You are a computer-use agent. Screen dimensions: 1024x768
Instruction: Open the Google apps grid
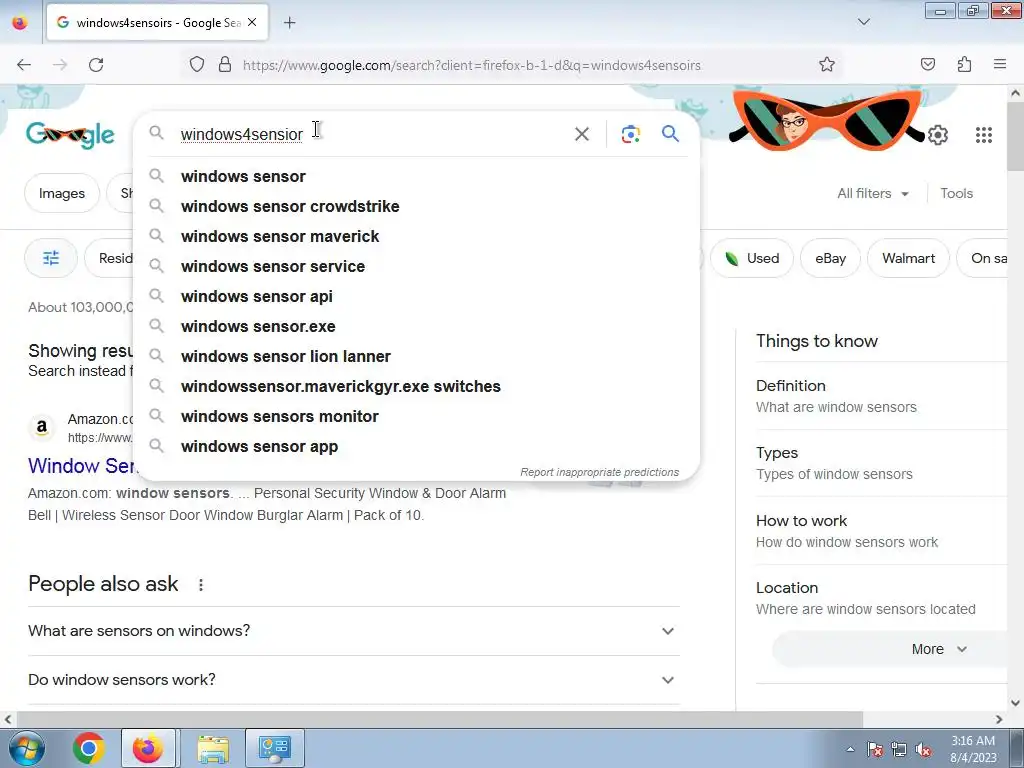coord(984,135)
